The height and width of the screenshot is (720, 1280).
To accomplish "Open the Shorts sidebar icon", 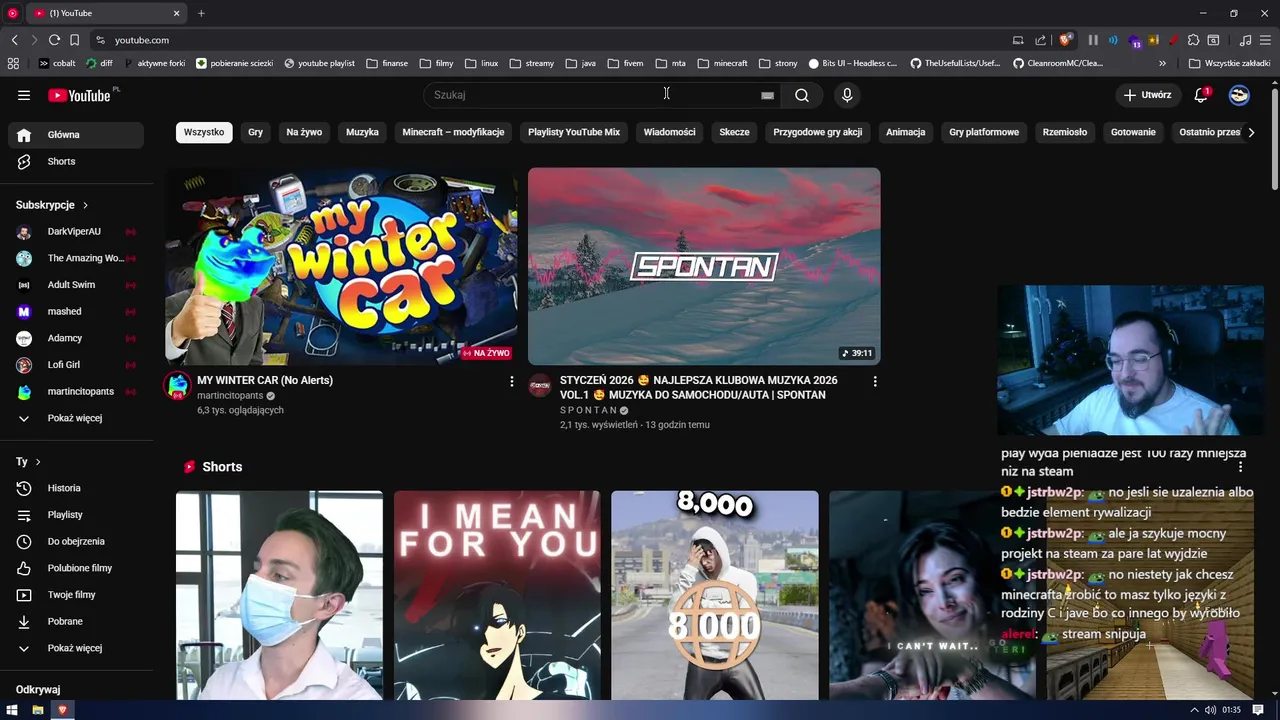I will [24, 161].
